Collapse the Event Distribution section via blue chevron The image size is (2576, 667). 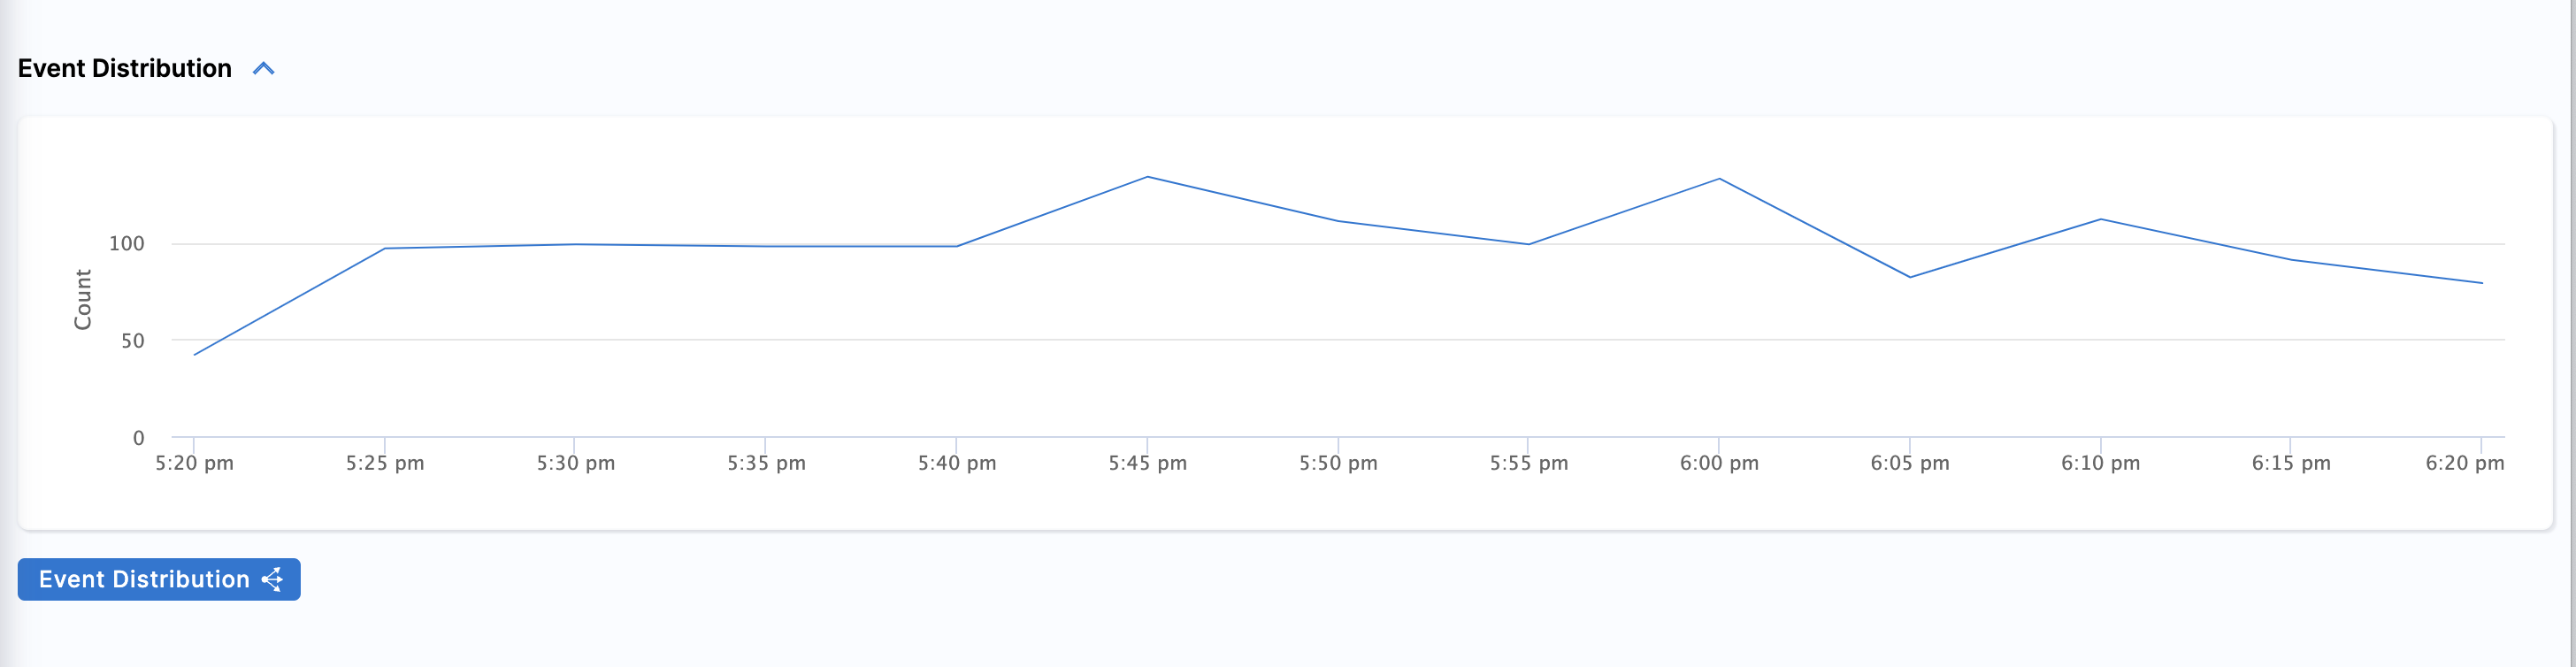tap(265, 68)
